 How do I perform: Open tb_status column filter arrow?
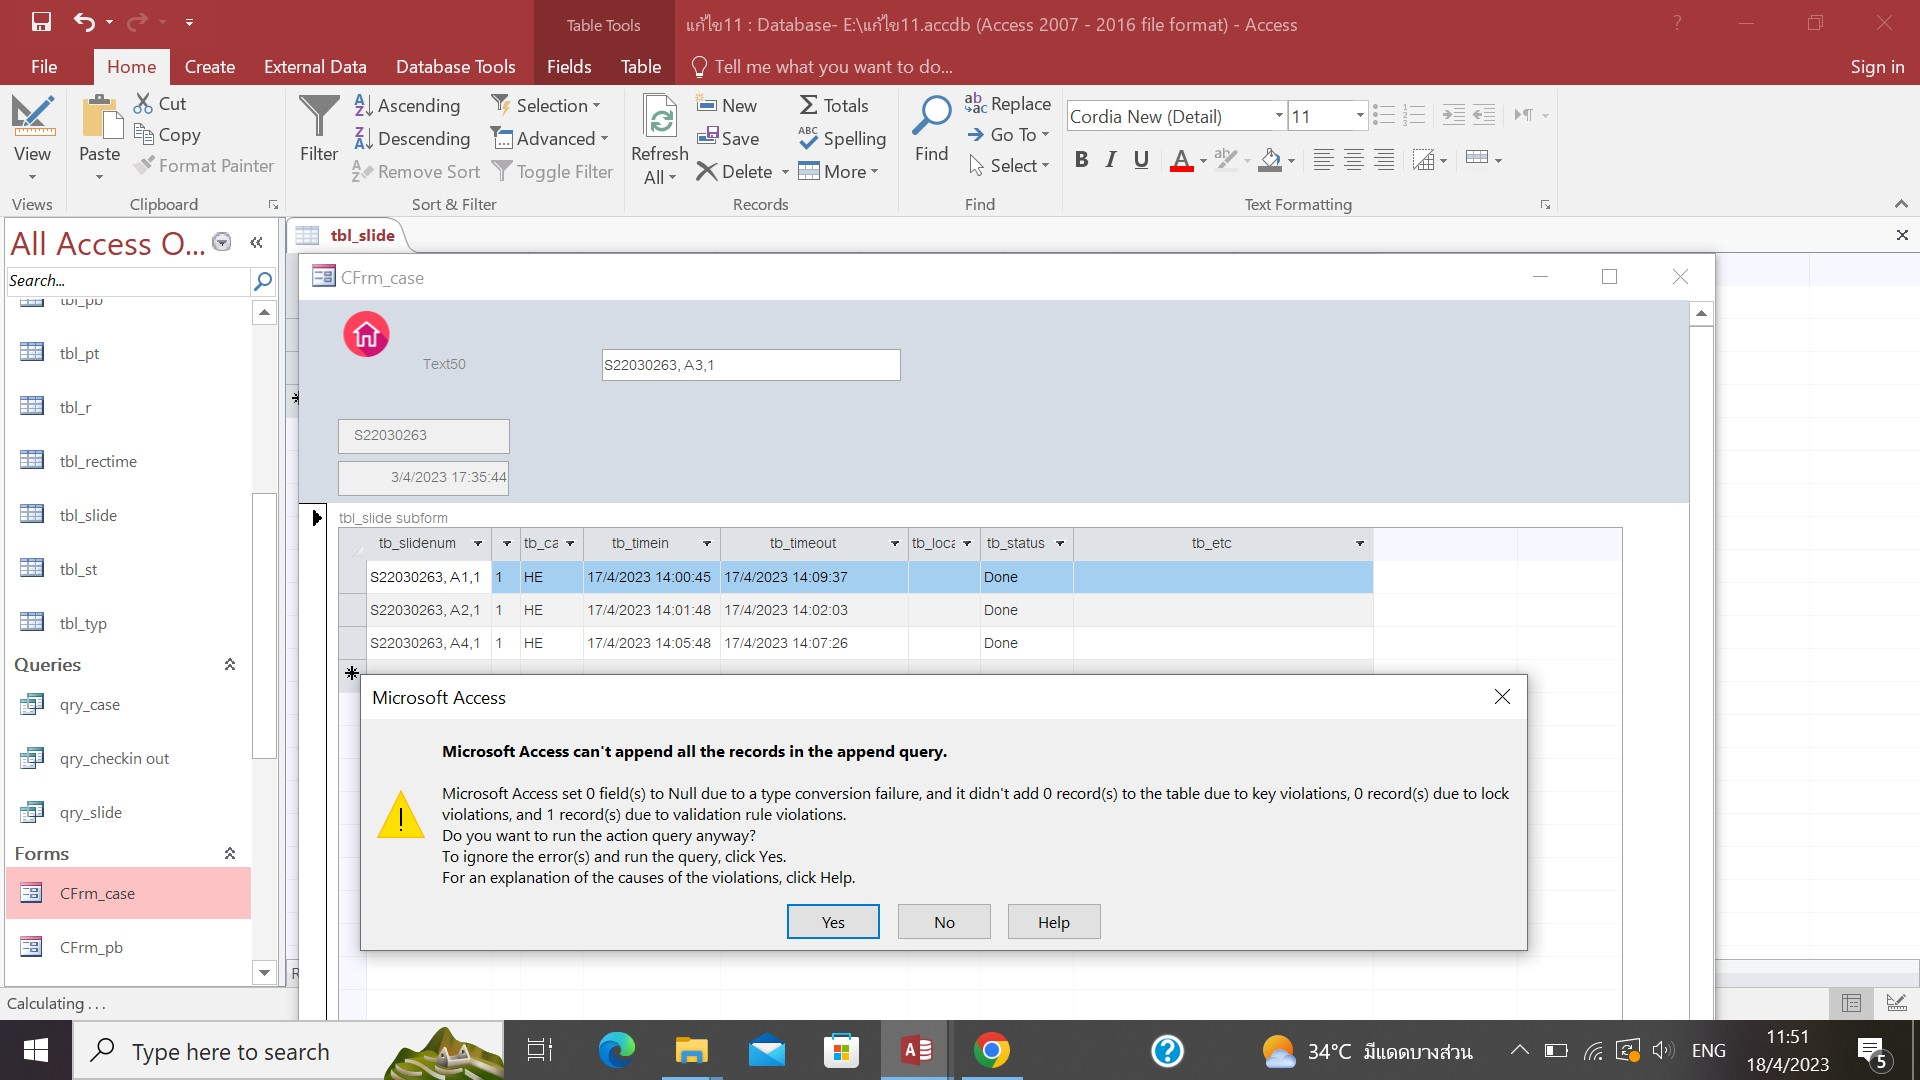(x=1060, y=543)
